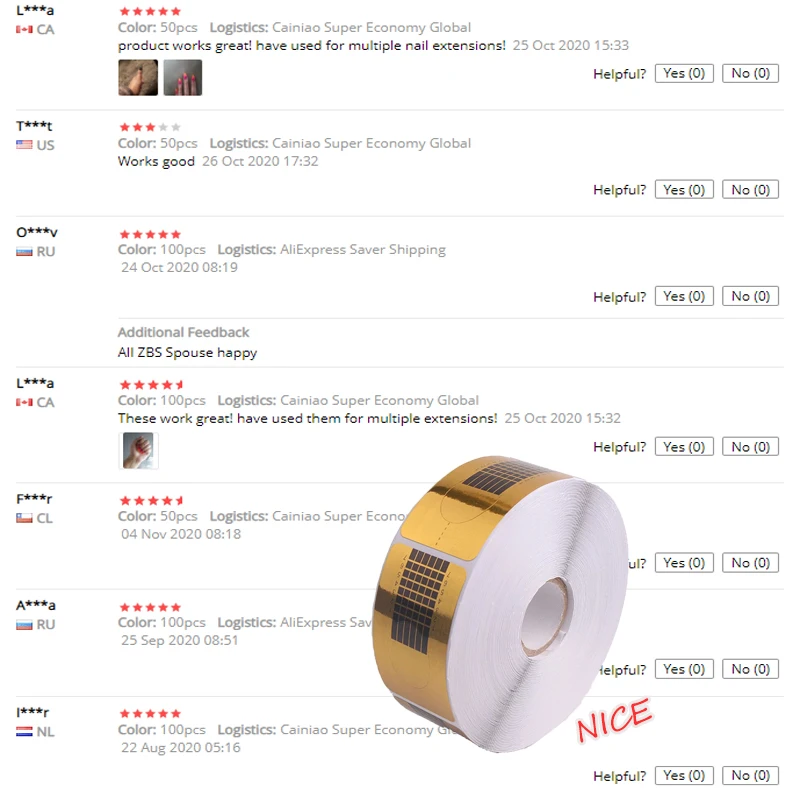The height and width of the screenshot is (800, 800).
Task: Click the Russia flag icon beside O***v
Action: 24,252
